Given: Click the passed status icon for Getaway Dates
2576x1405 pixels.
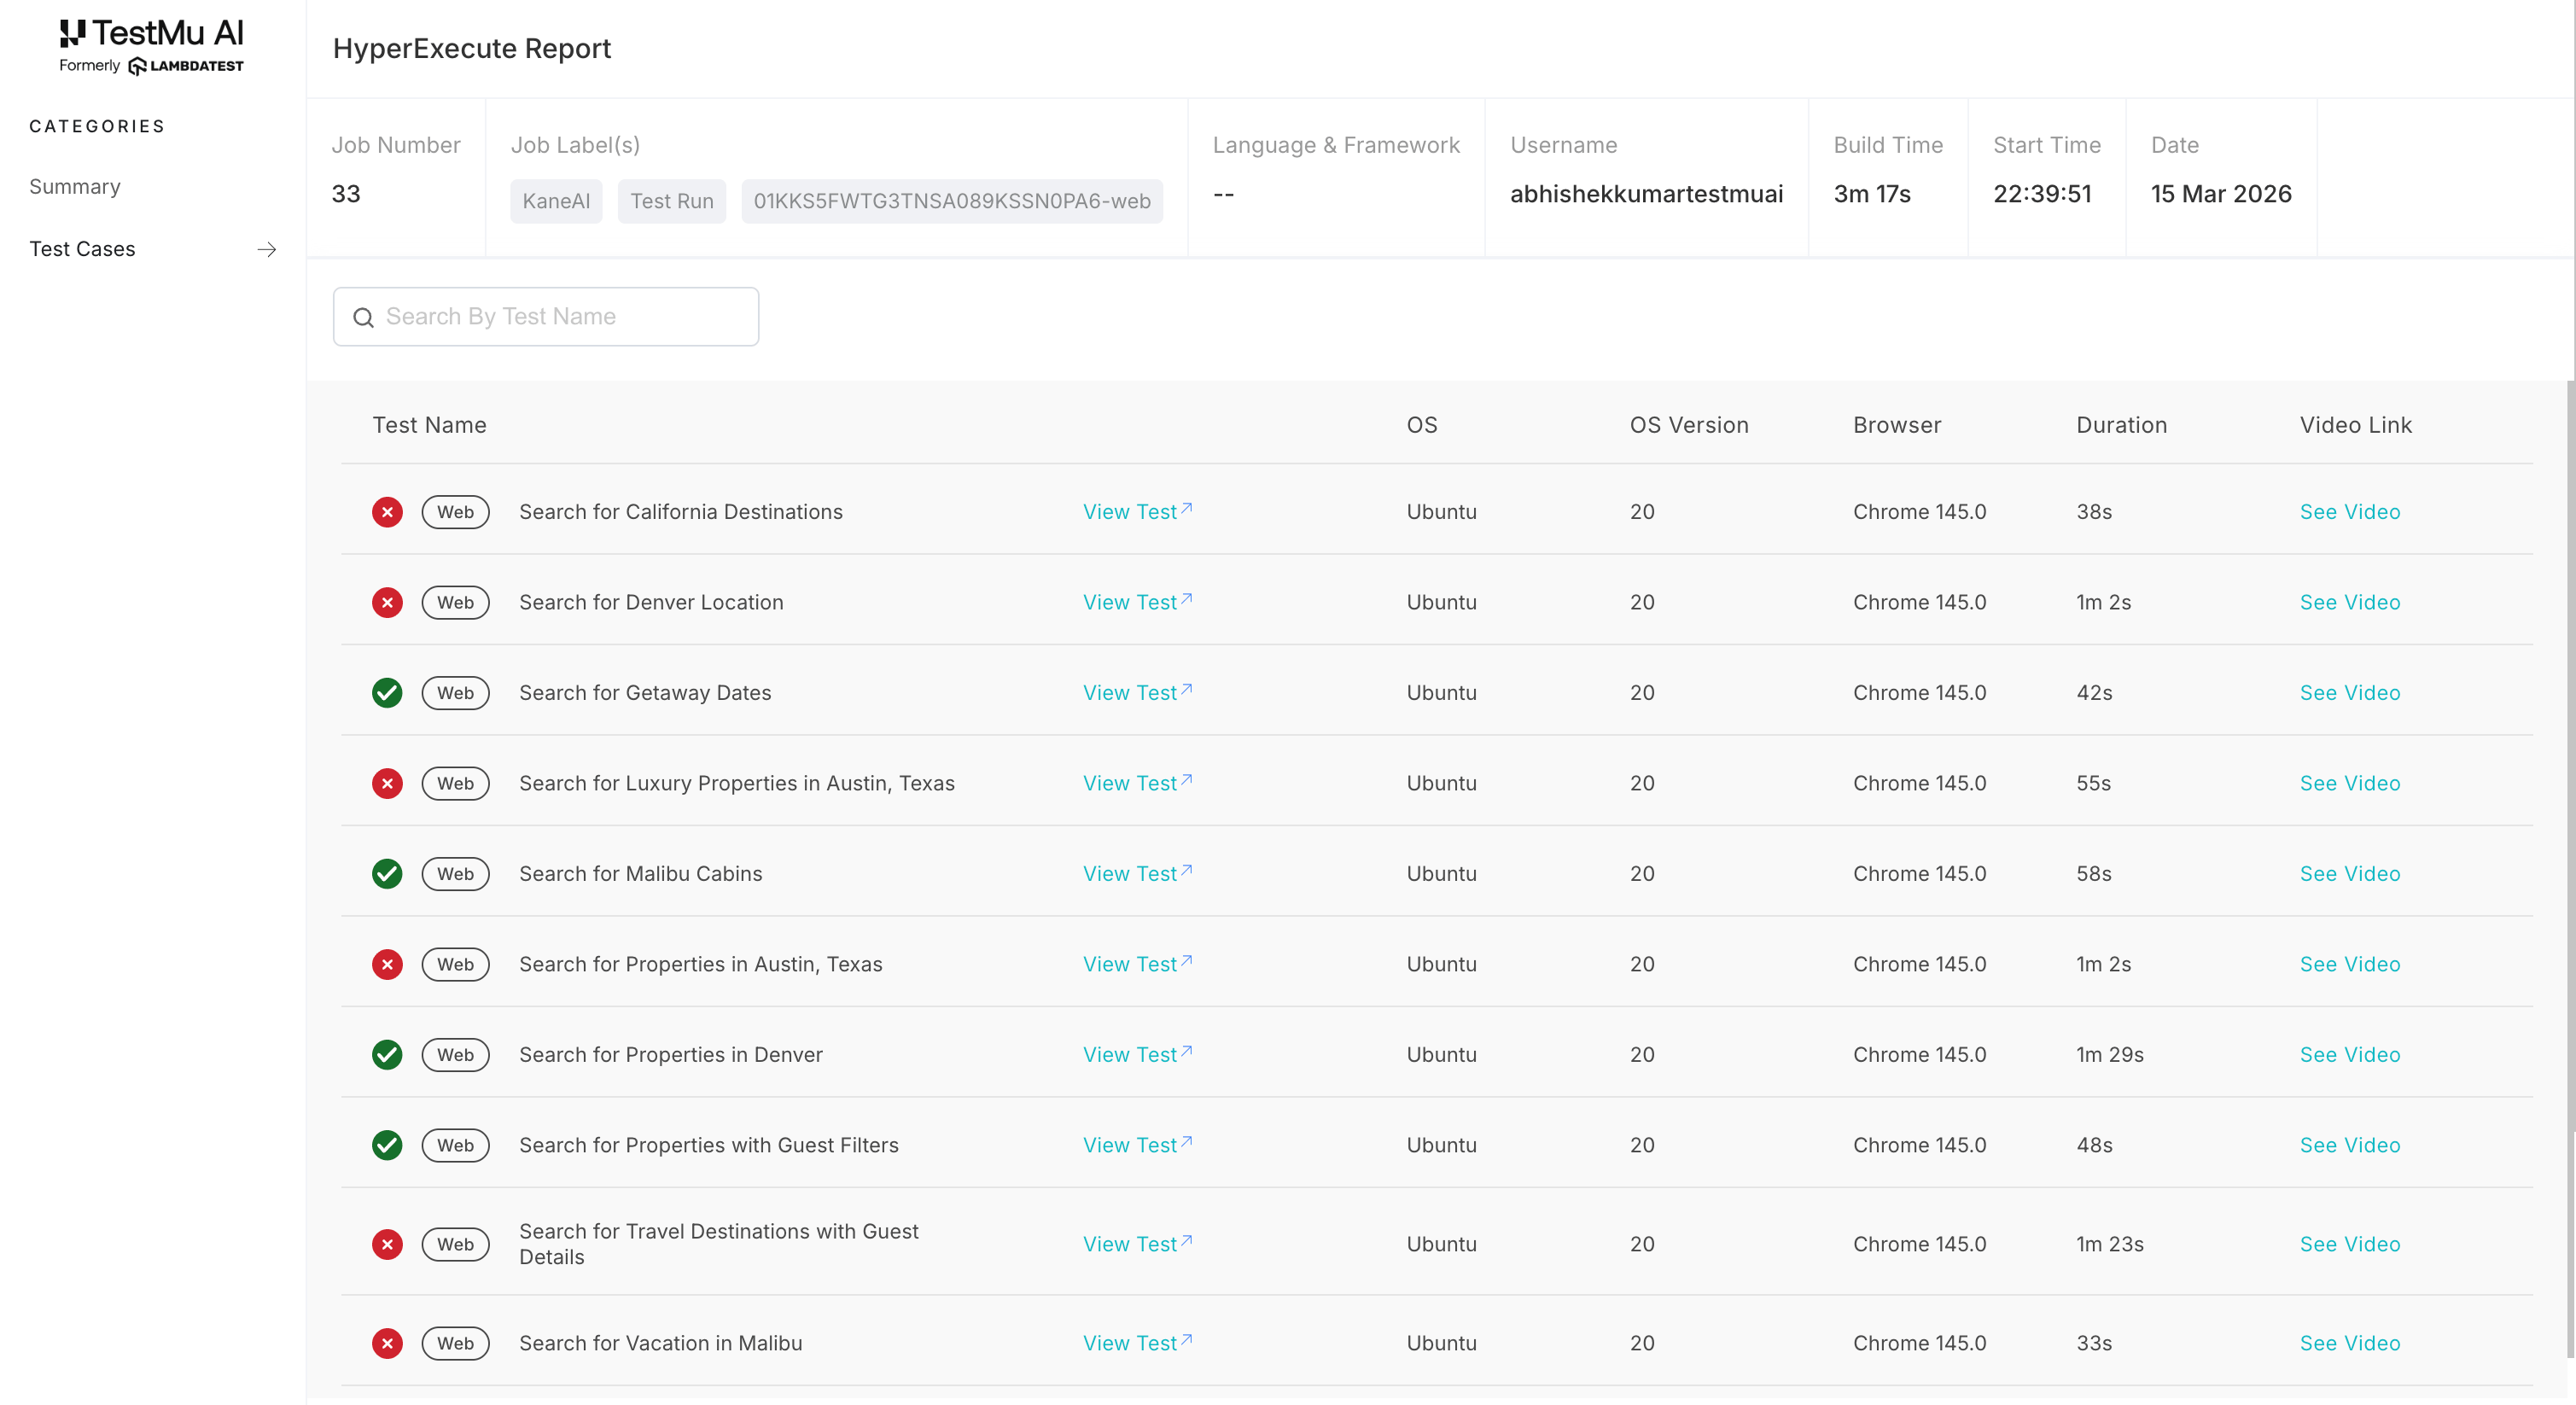Looking at the screenshot, I should pos(387,692).
